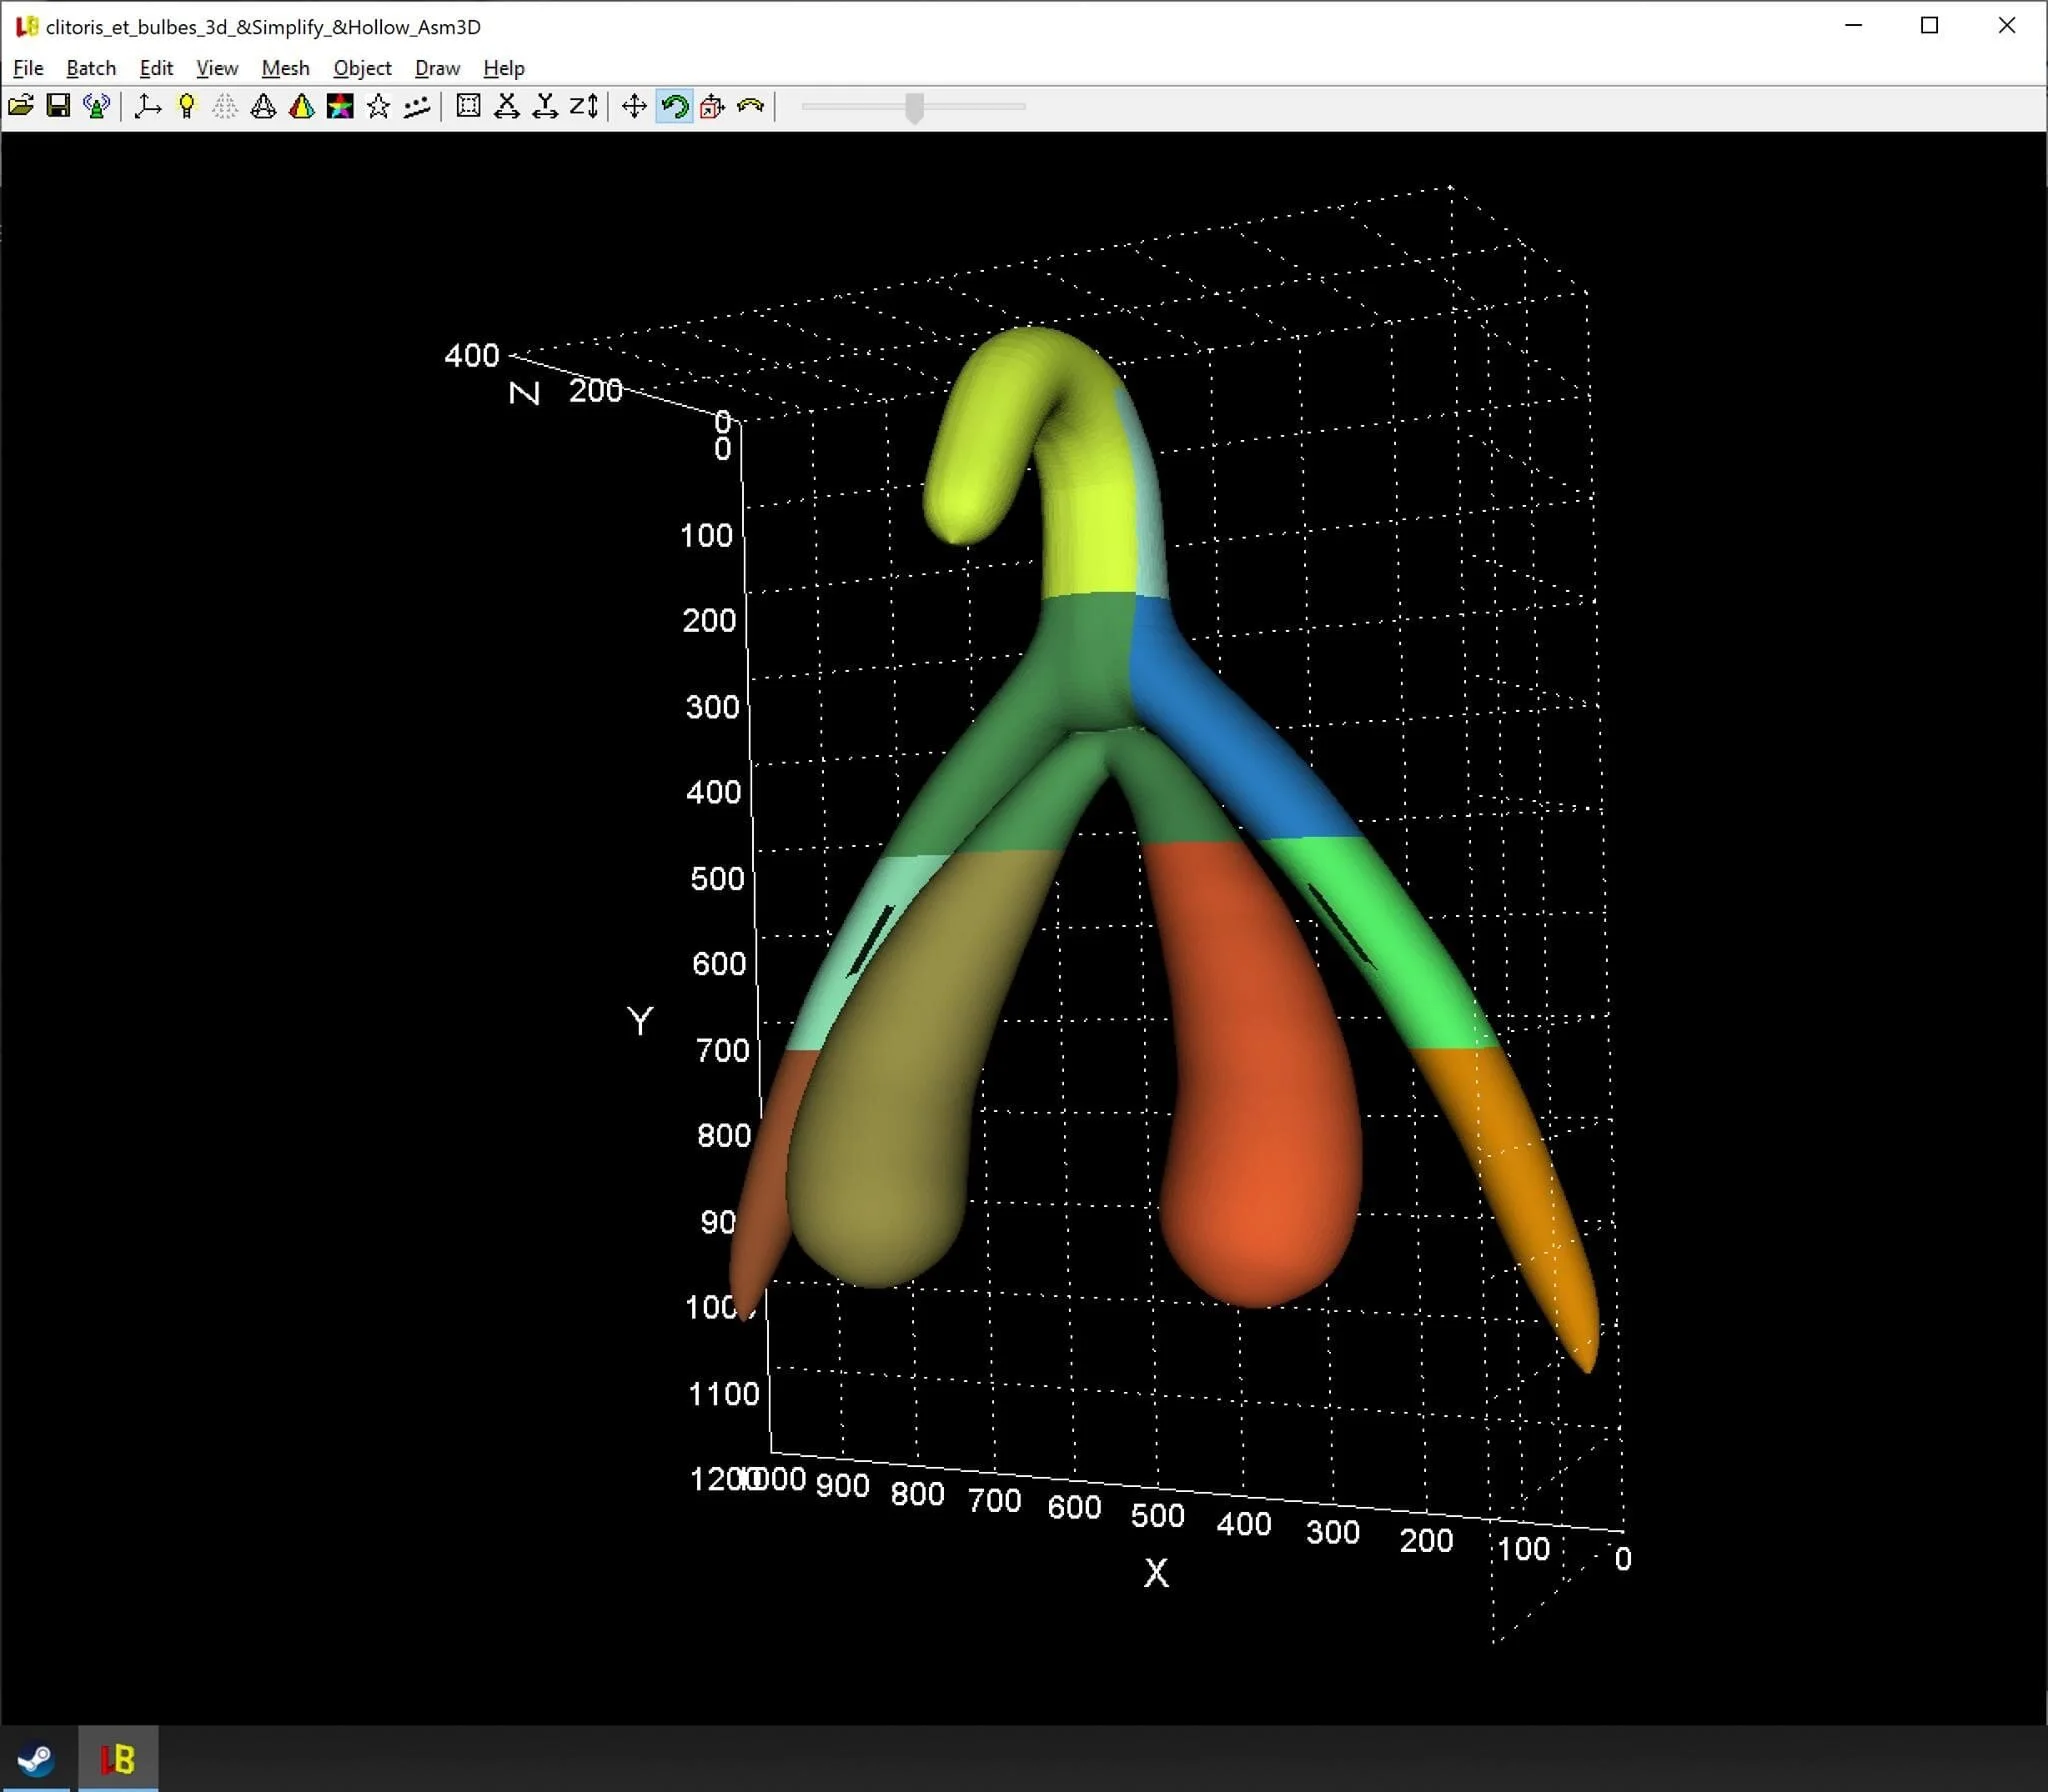Select the move pan arrows tool

point(634,106)
